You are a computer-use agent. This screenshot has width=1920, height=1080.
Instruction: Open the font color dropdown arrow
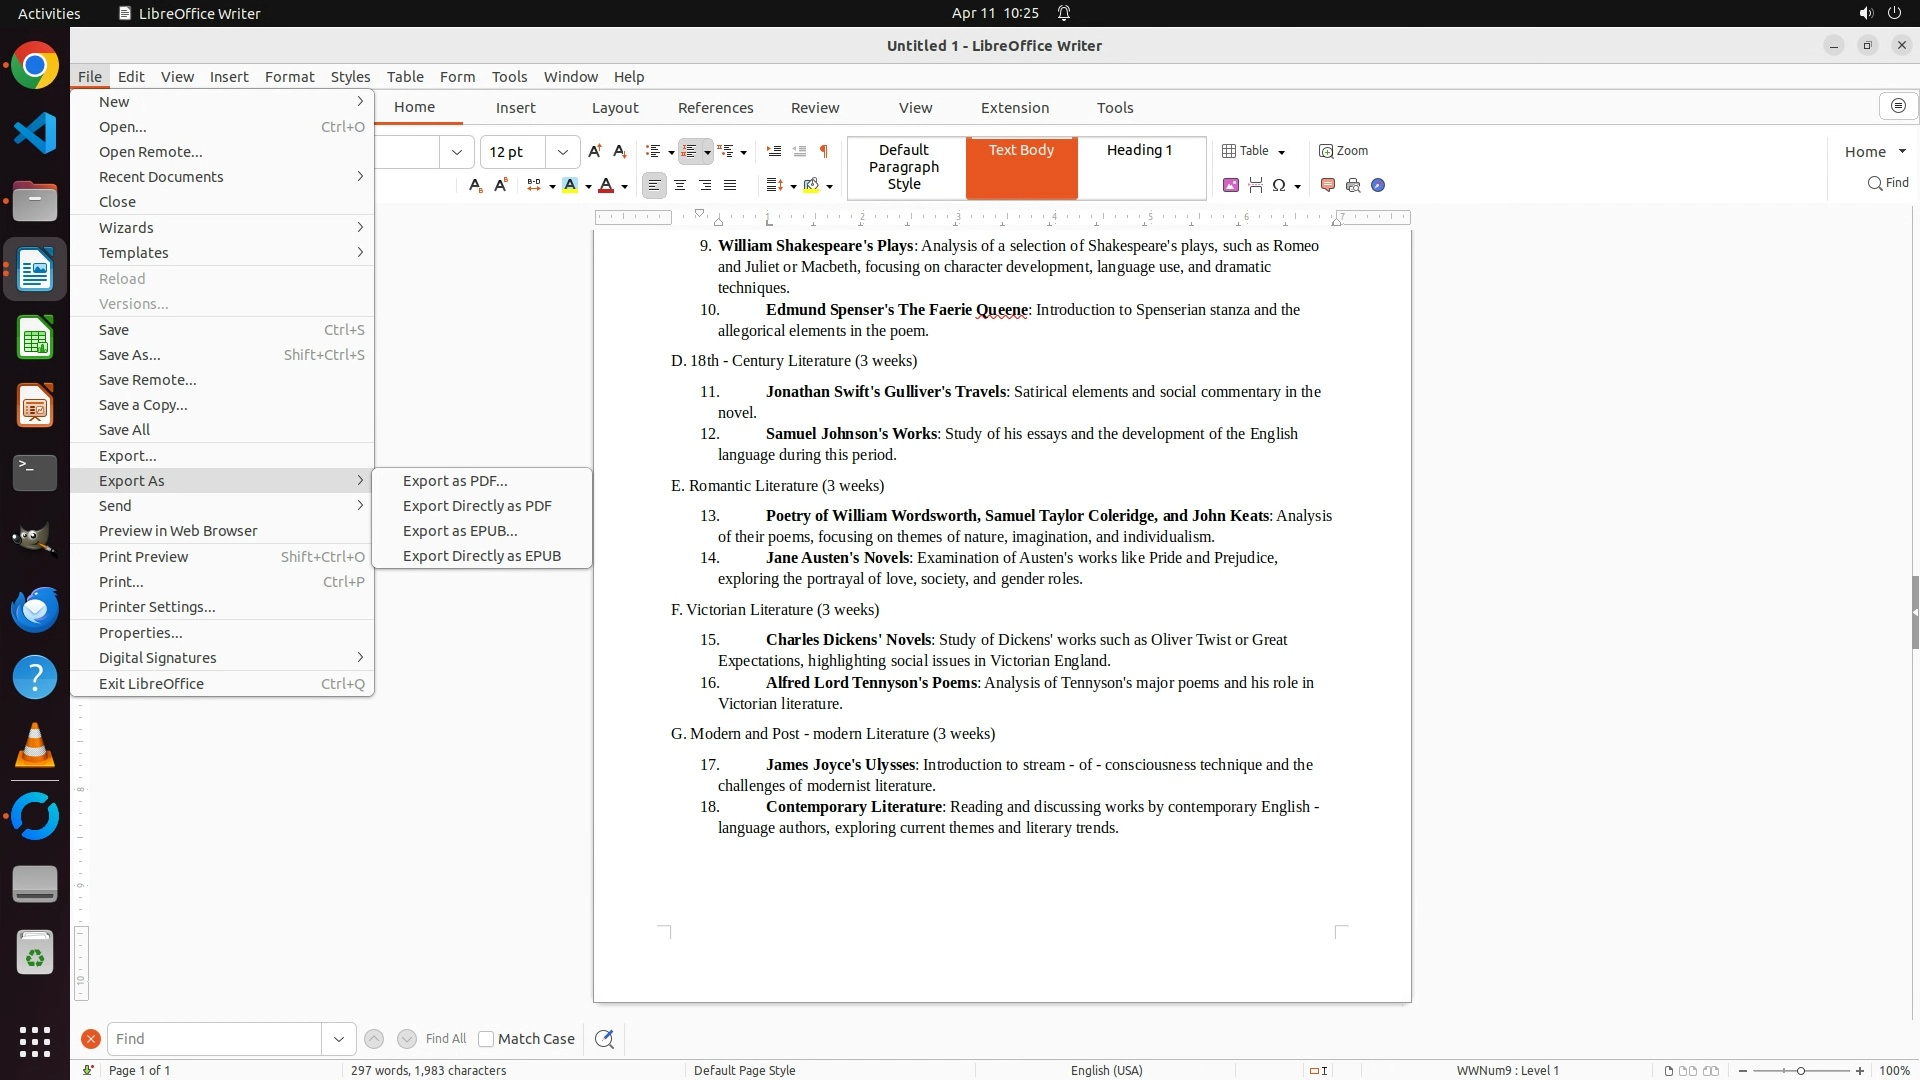pos(624,186)
